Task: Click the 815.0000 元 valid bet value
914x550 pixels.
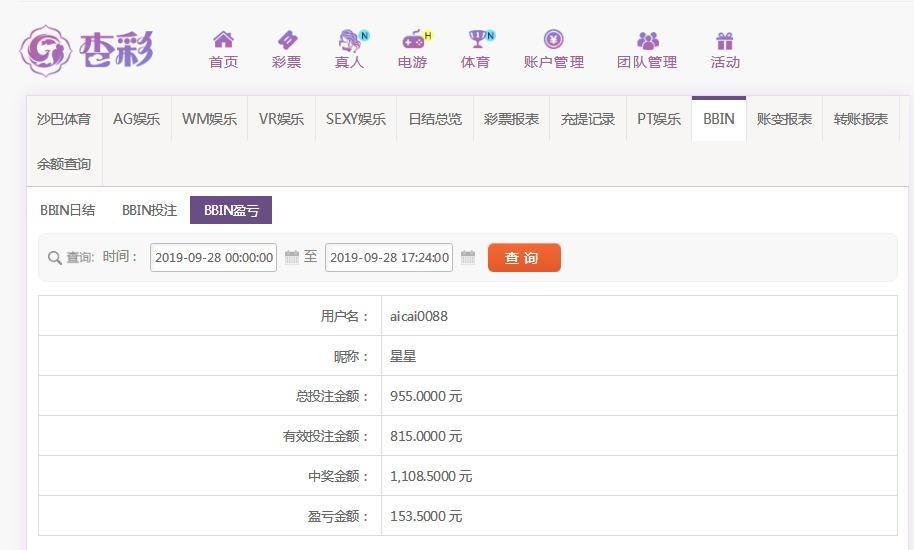Action: (426, 436)
